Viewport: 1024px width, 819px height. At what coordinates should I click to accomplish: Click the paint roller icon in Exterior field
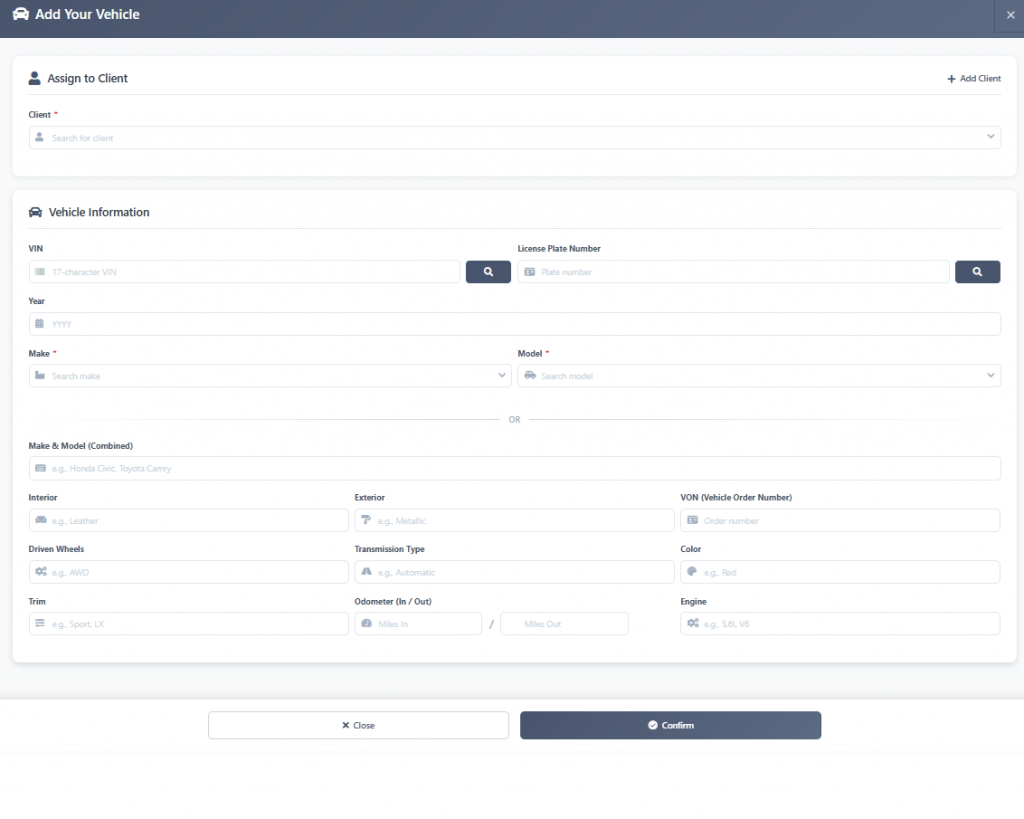pyautogui.click(x=366, y=520)
